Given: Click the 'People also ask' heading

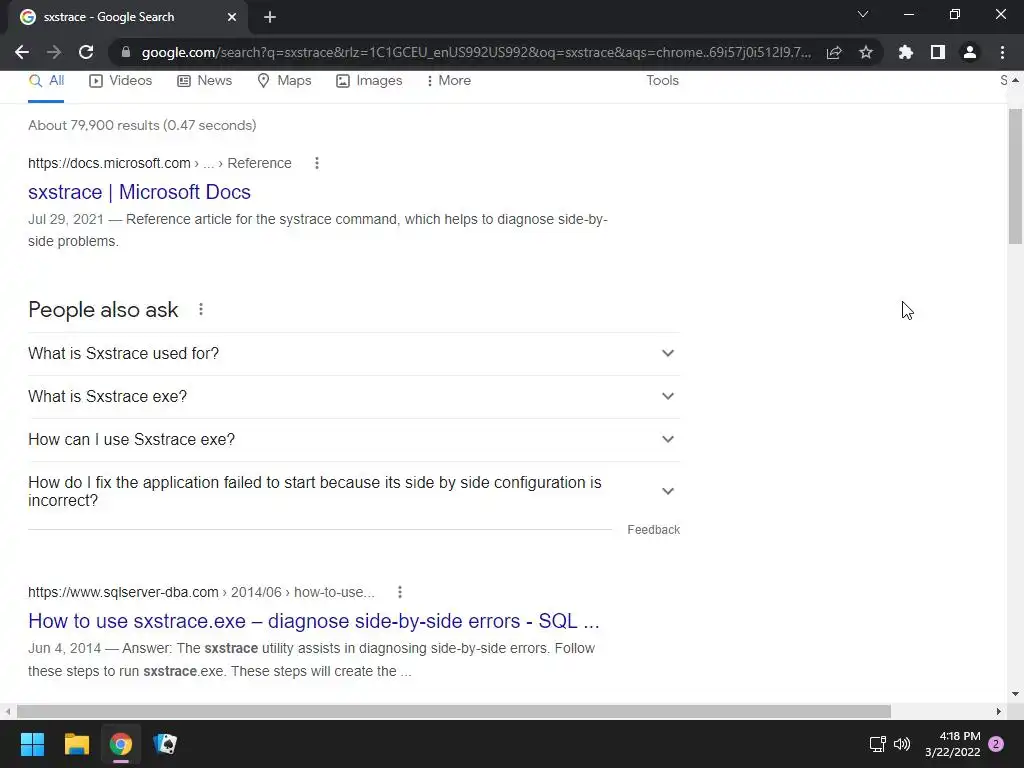Looking at the screenshot, I should pyautogui.click(x=103, y=310).
